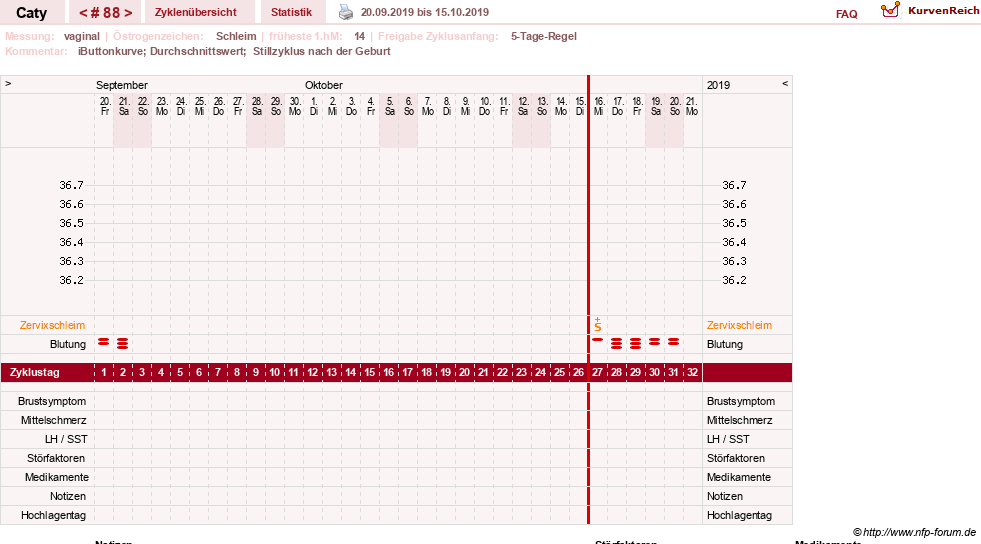The height and width of the screenshot is (544, 981).
Task: Click the '30. Mo' date header
Action: (295, 106)
